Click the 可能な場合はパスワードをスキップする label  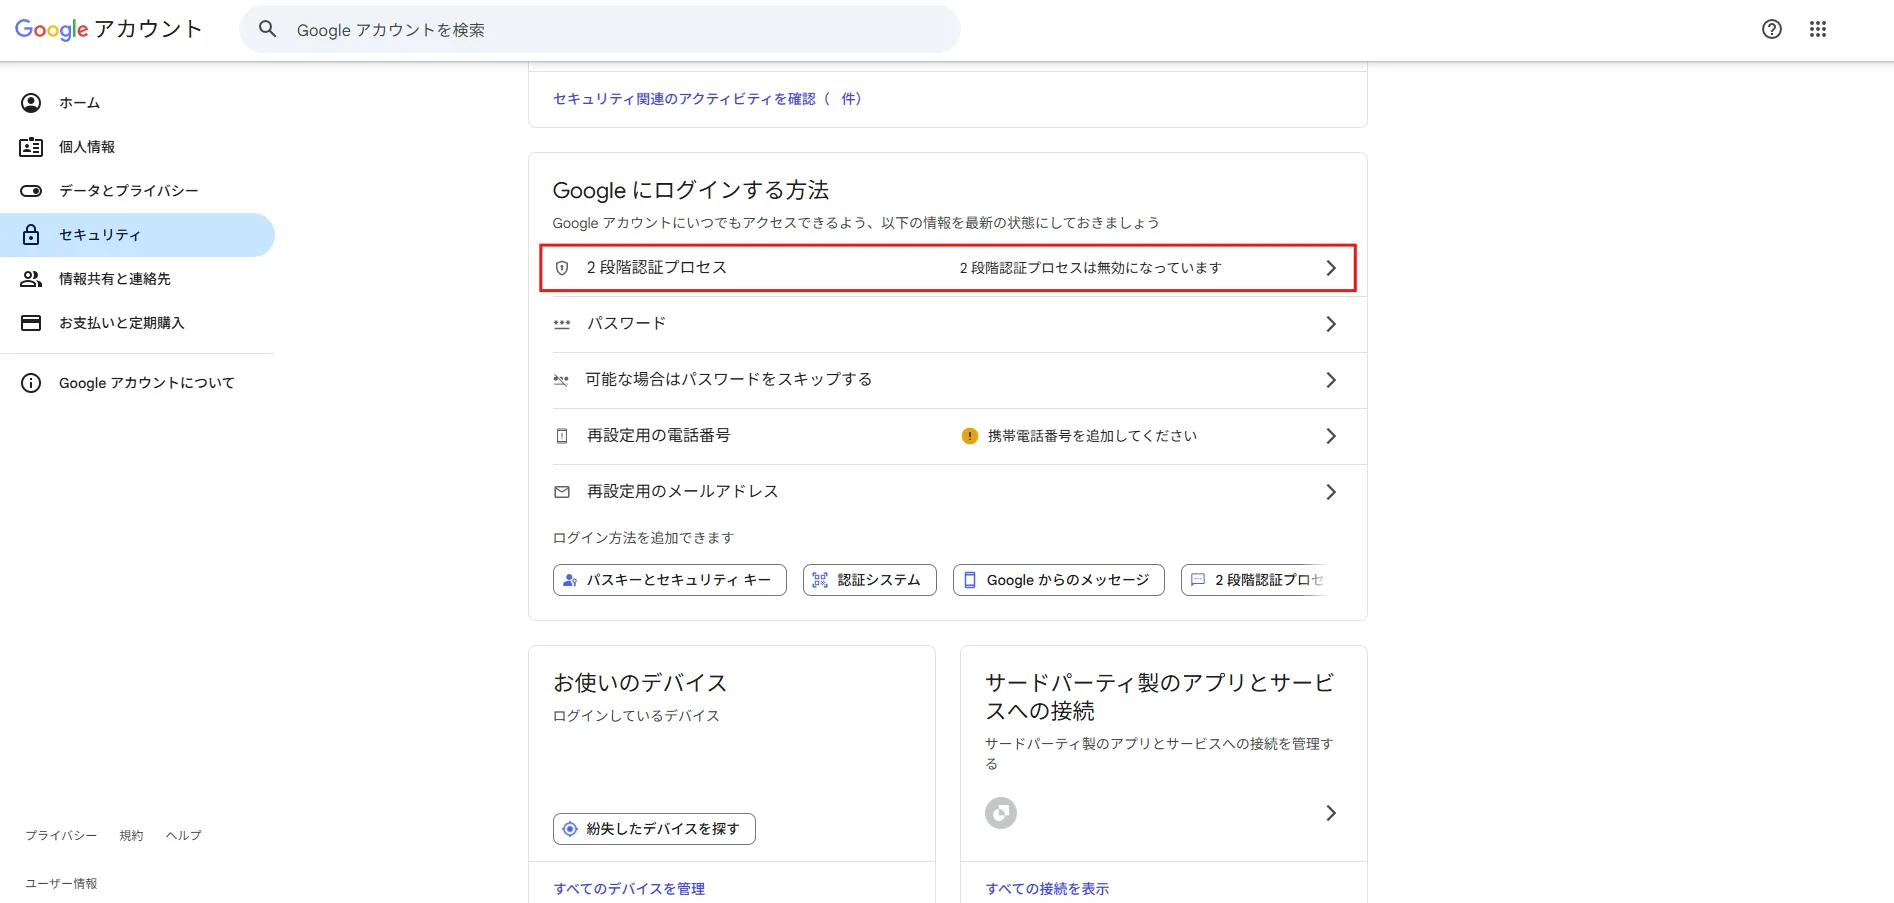pyautogui.click(x=729, y=380)
